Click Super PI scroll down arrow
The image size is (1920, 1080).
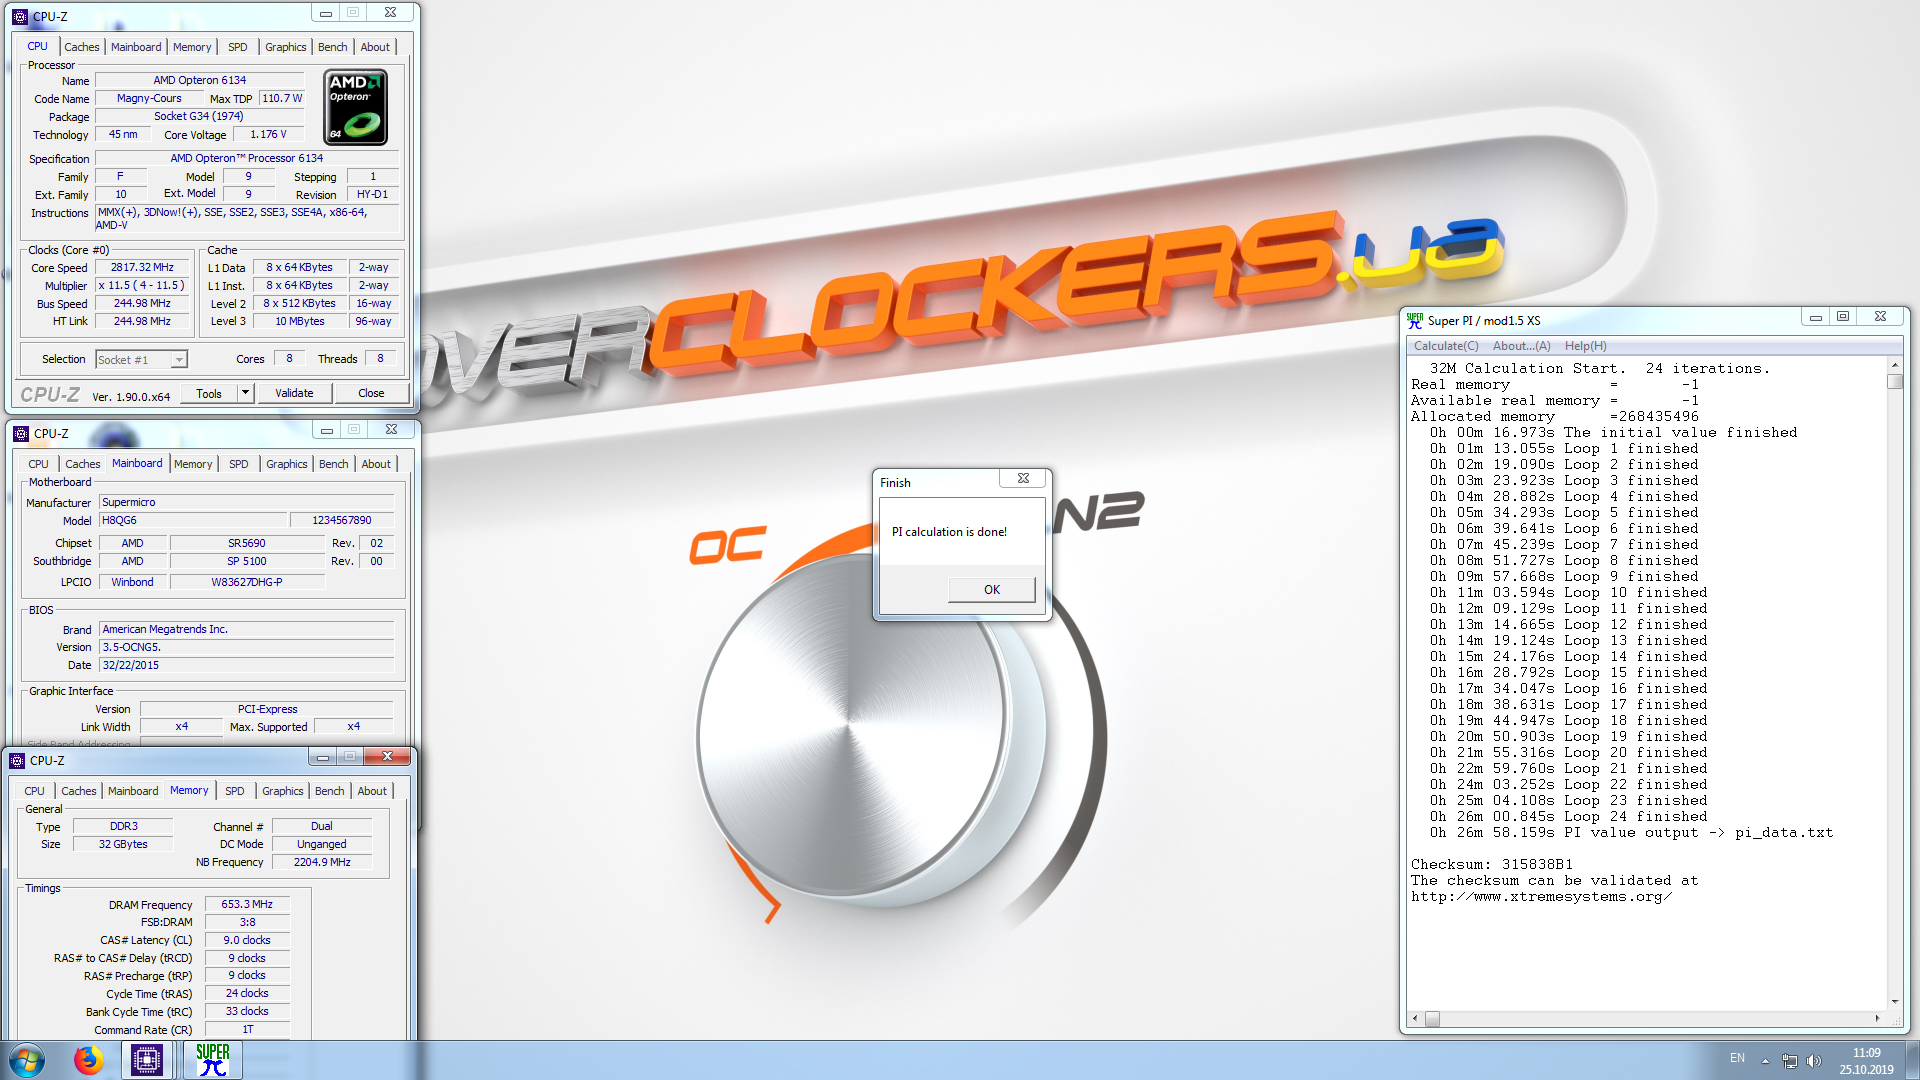tap(1894, 1001)
